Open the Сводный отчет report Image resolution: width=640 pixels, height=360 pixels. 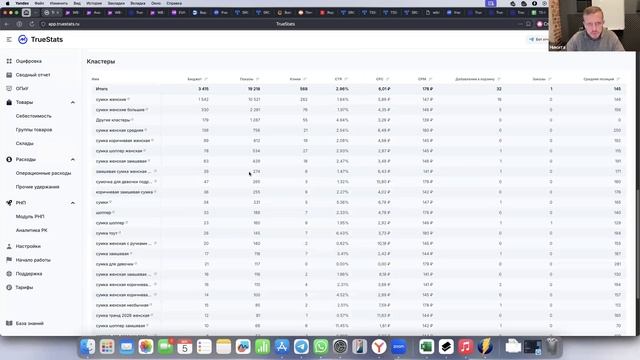(x=33, y=75)
